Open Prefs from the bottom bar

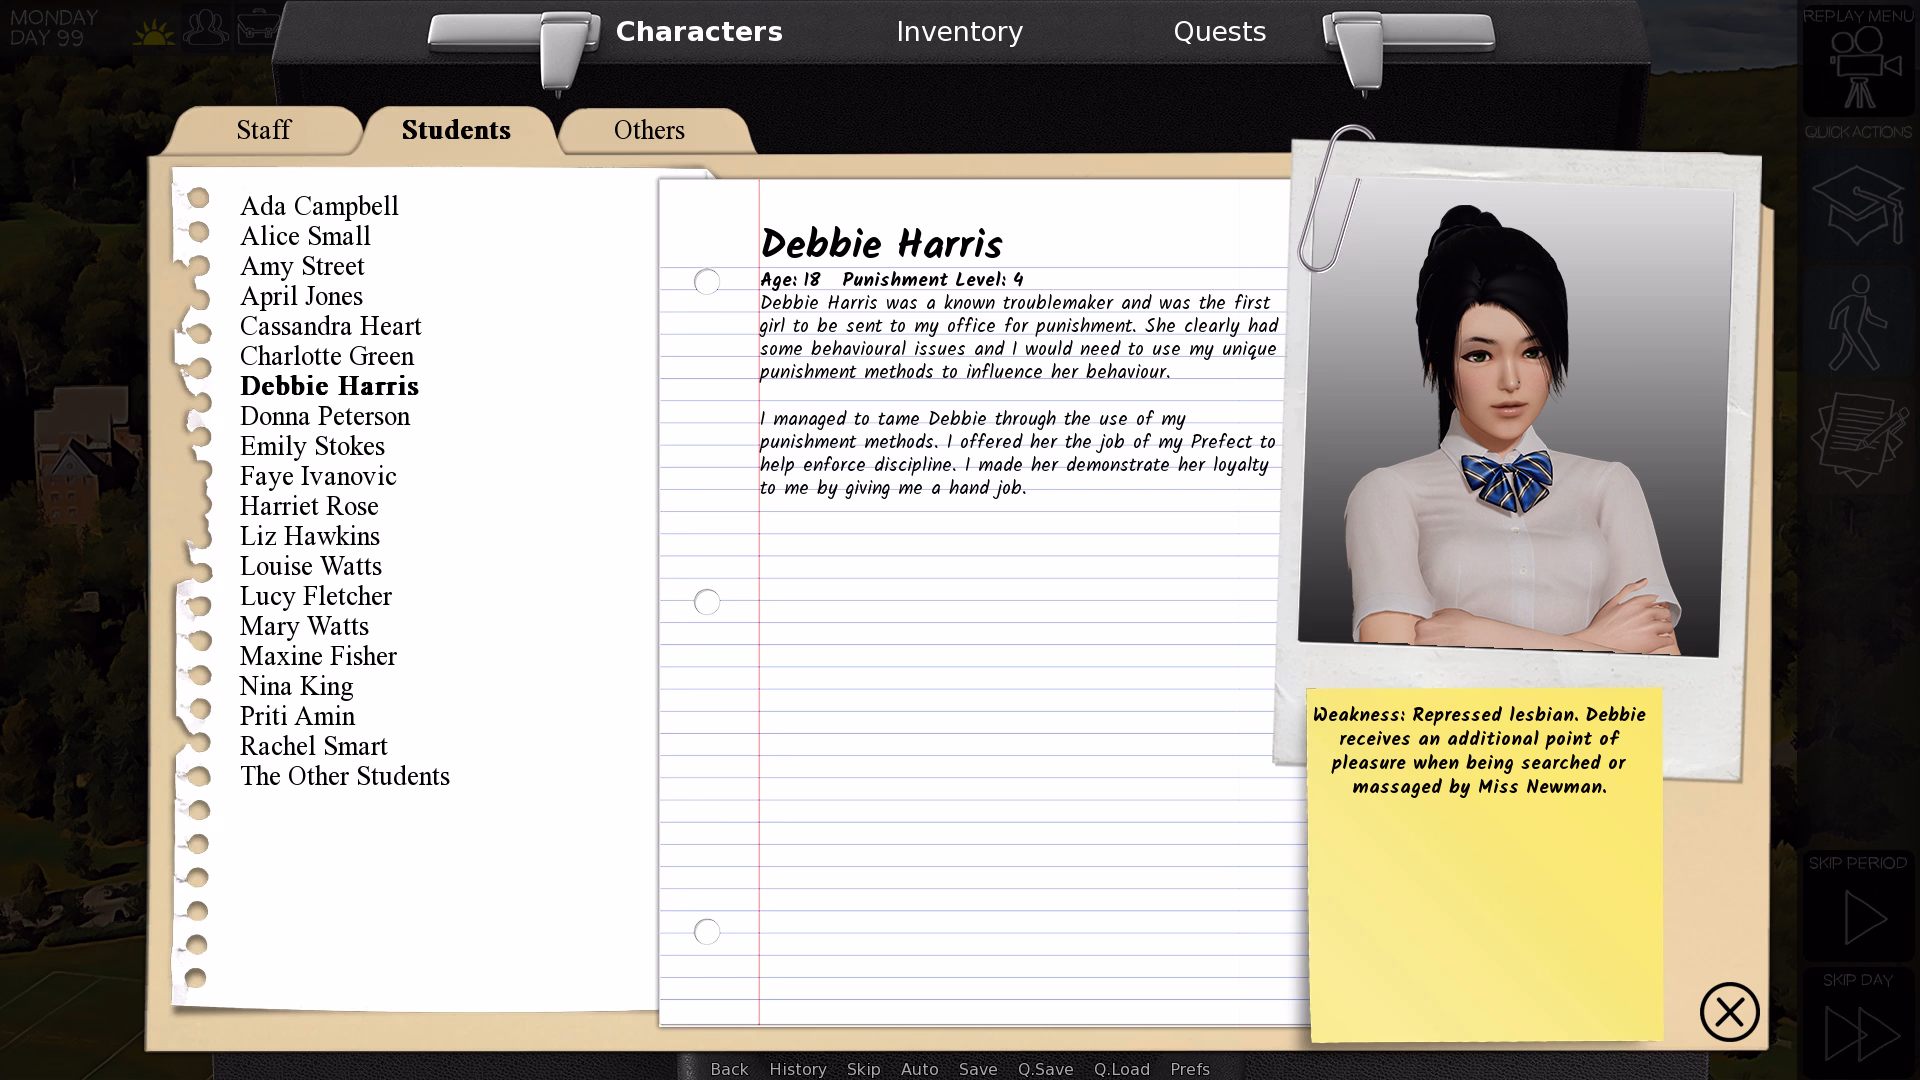pyautogui.click(x=1189, y=1069)
